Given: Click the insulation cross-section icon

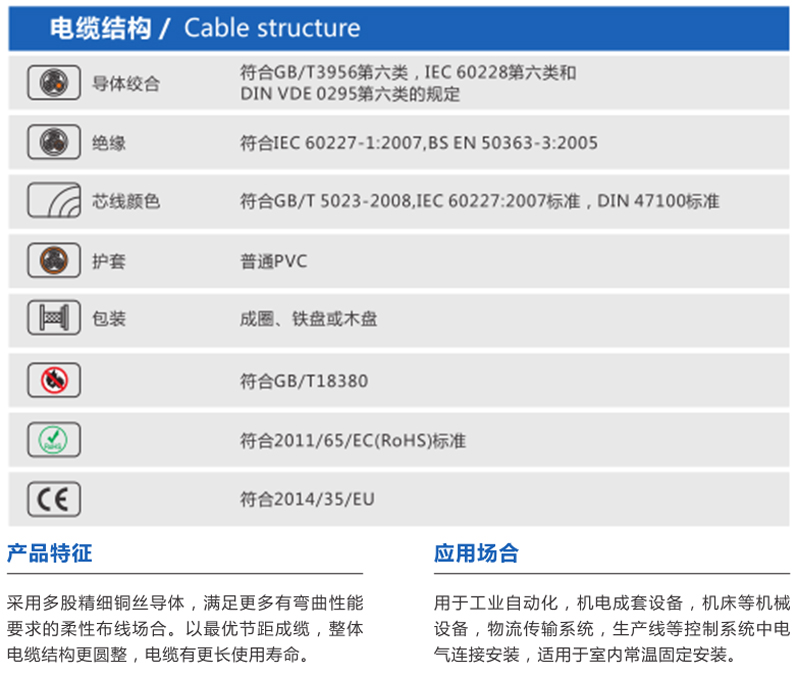Looking at the screenshot, I should (x=53, y=143).
